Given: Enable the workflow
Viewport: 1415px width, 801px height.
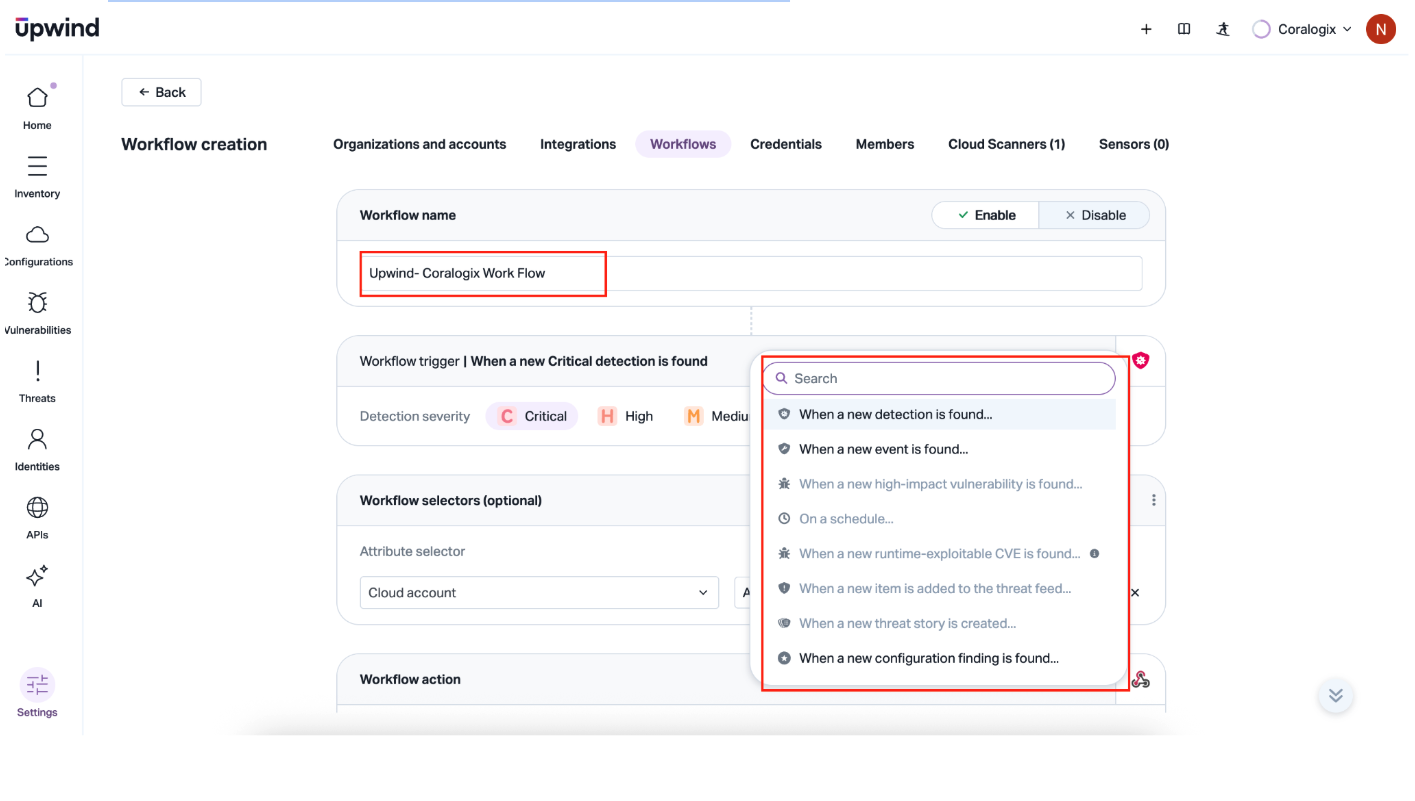Looking at the screenshot, I should click(x=986, y=215).
